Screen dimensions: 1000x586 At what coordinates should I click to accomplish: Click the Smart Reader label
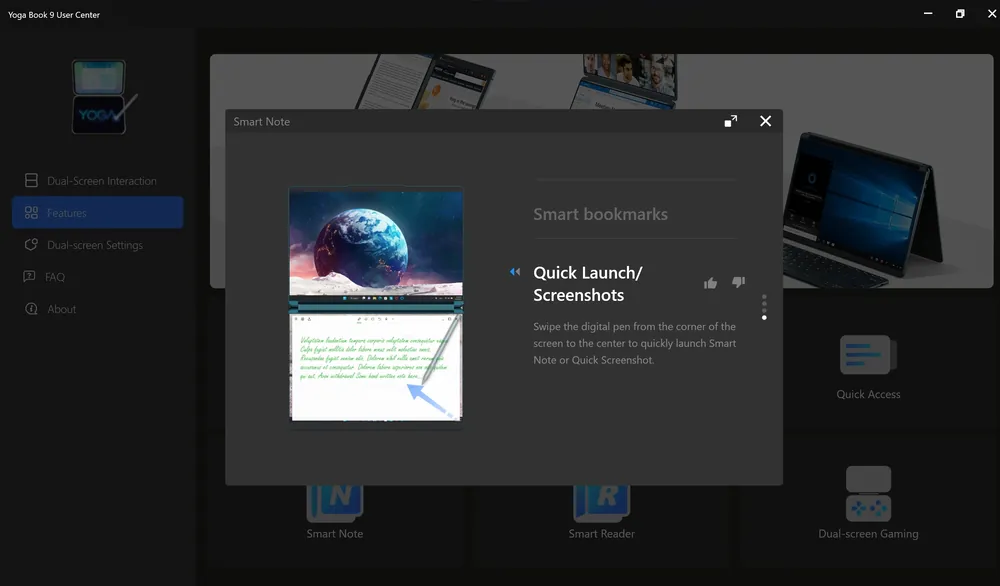601,534
